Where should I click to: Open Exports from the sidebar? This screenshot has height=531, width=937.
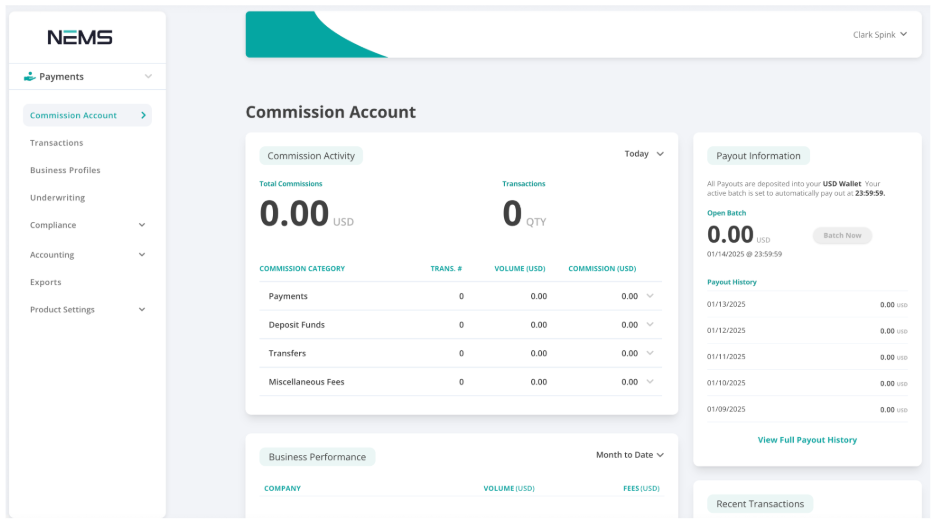pyautogui.click(x=46, y=282)
